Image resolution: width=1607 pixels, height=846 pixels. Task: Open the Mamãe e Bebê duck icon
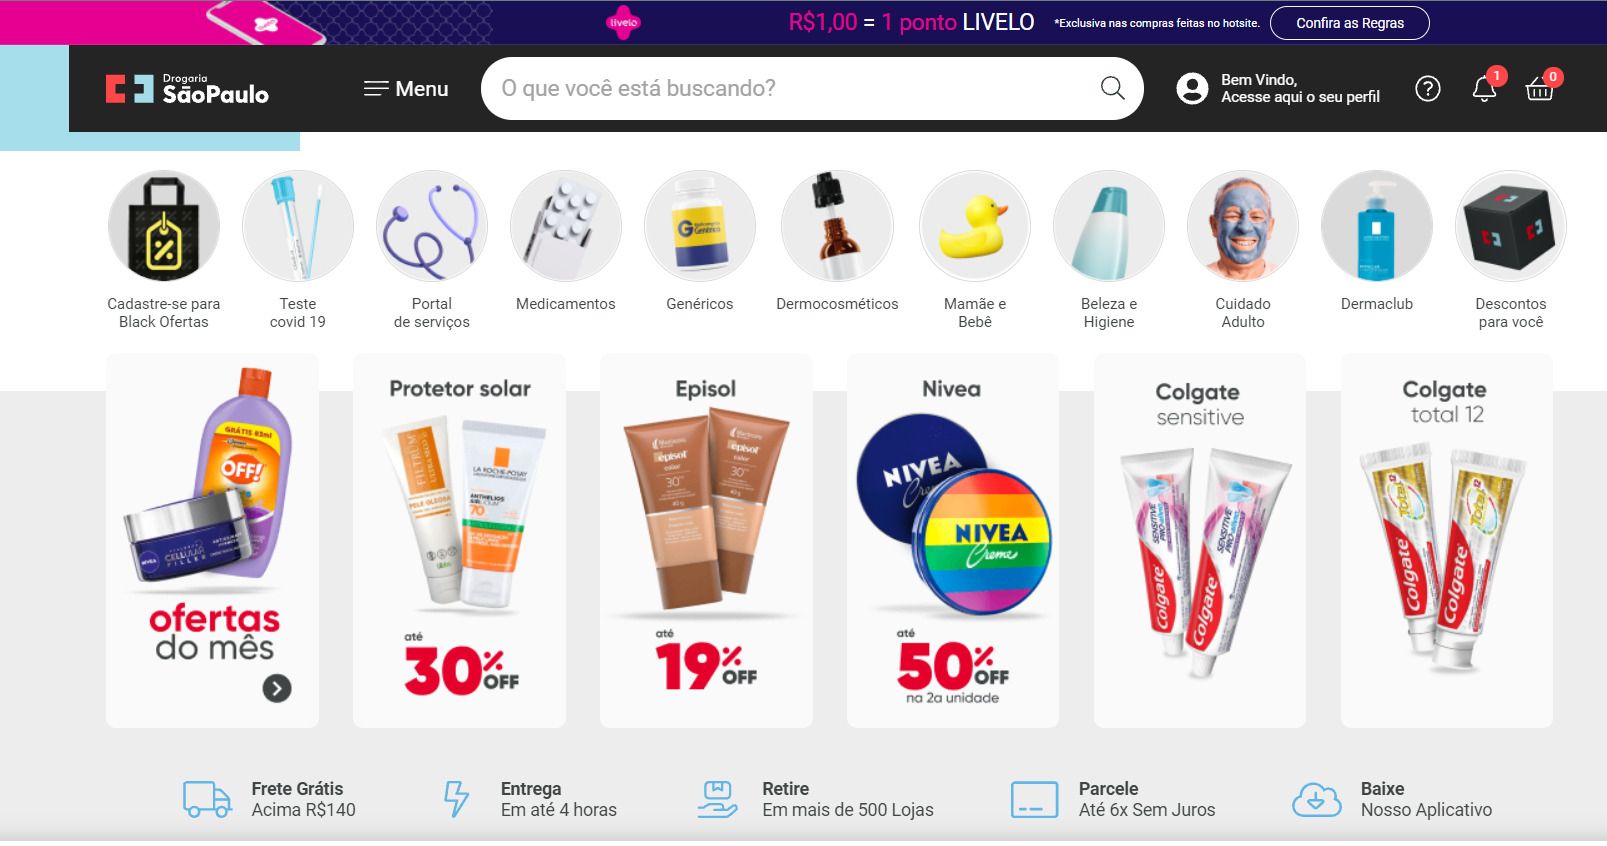(x=975, y=226)
